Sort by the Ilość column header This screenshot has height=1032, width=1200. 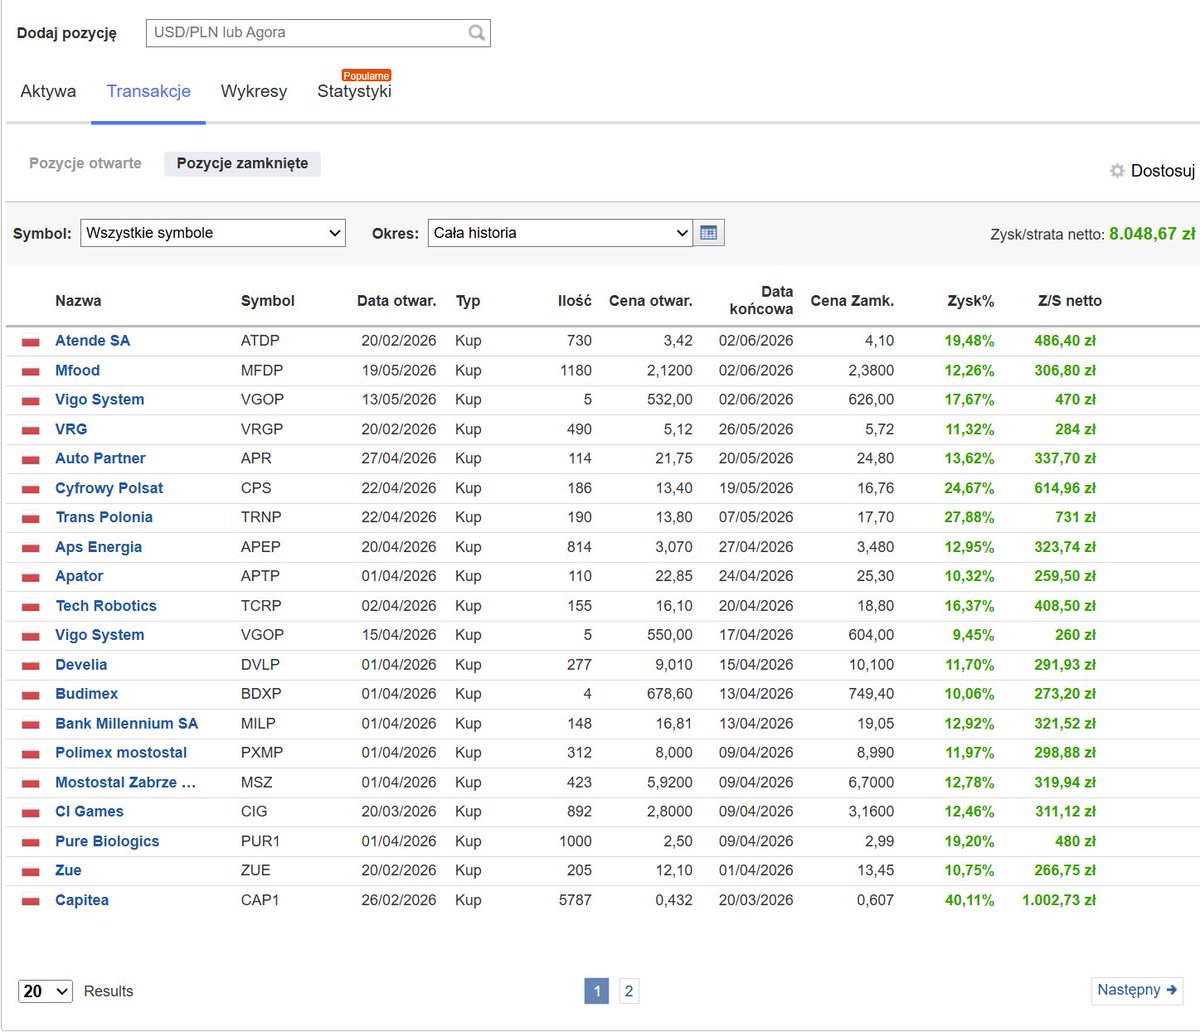575,300
